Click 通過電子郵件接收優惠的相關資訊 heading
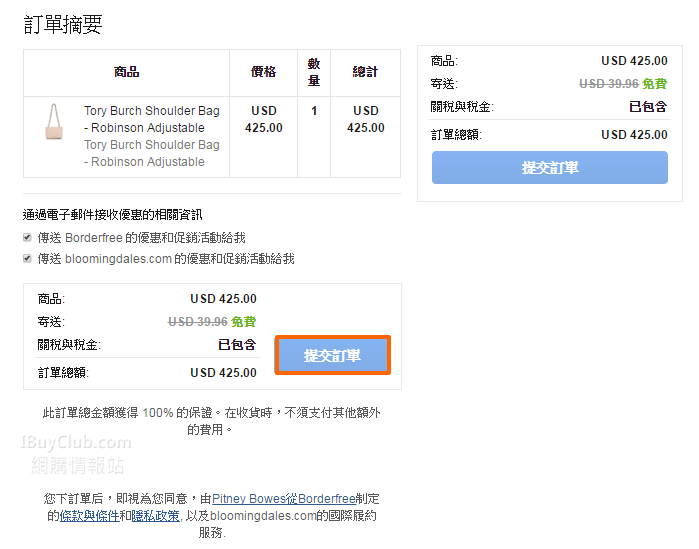This screenshot has width=699, height=549. click(112, 215)
